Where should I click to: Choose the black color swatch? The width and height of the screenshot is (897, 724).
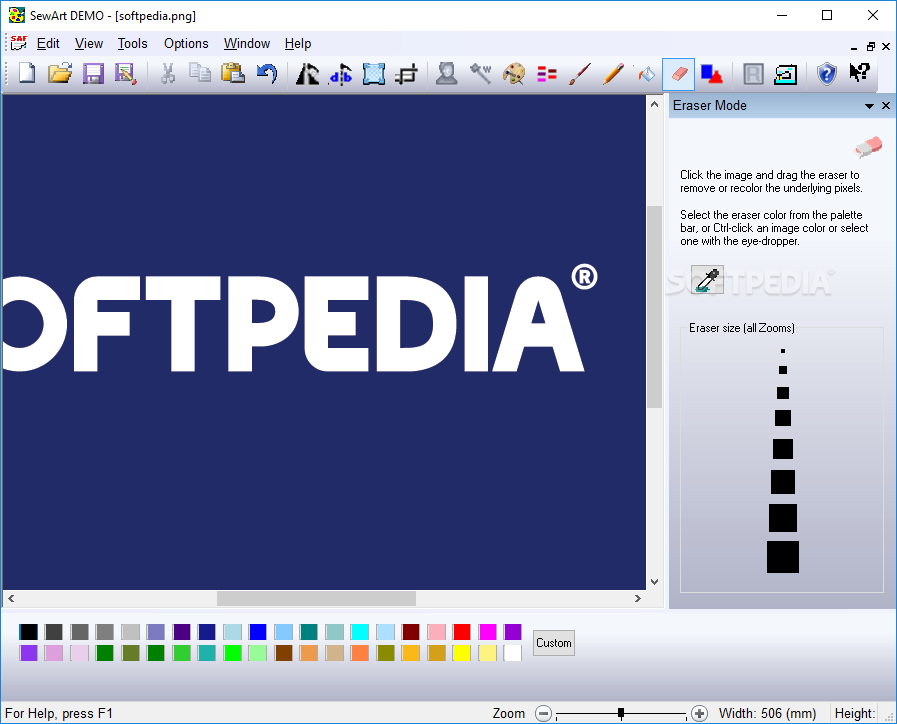[x=28, y=632]
